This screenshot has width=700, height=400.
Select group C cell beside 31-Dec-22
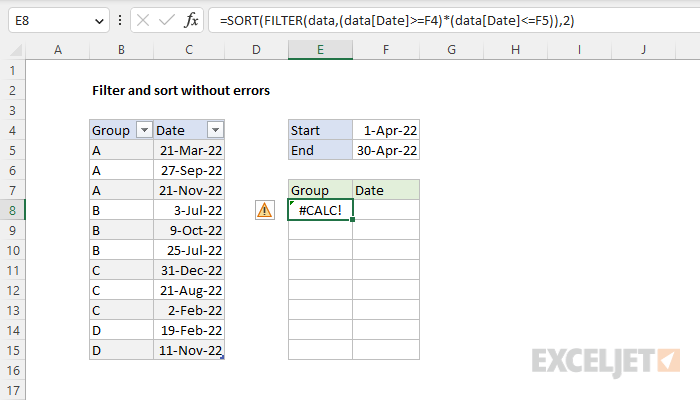pos(121,271)
